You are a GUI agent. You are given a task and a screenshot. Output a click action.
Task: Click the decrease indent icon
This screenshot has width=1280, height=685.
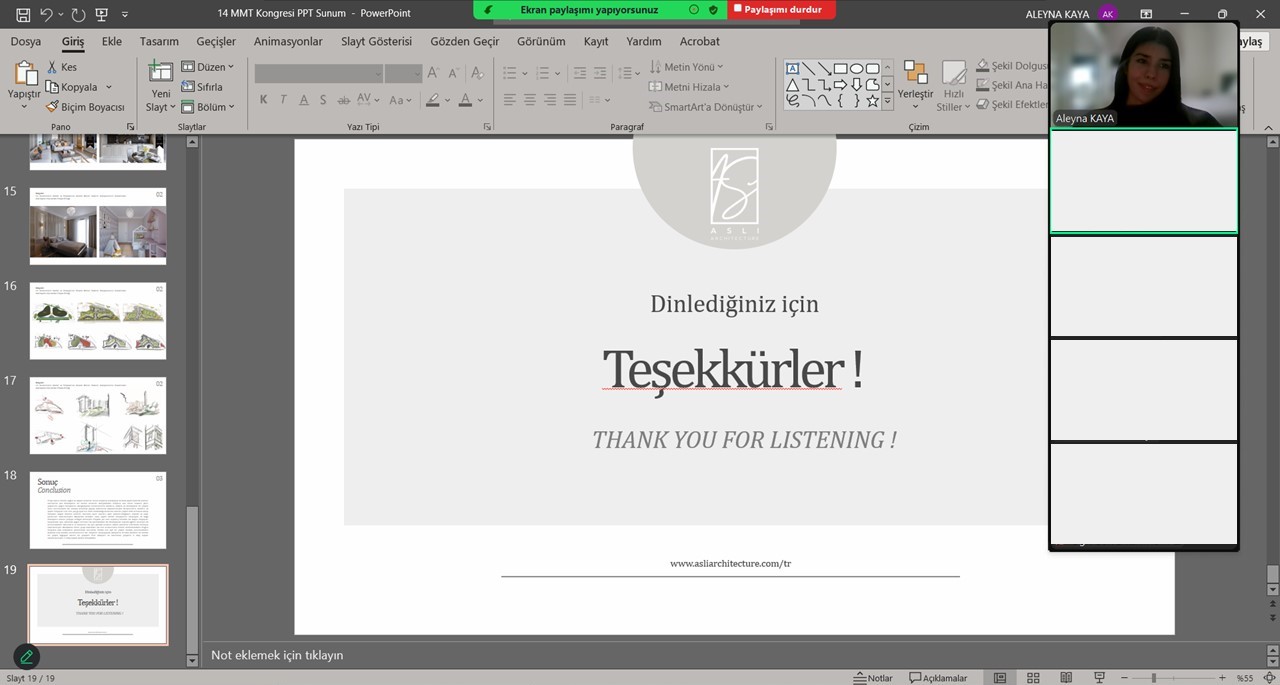(x=580, y=73)
